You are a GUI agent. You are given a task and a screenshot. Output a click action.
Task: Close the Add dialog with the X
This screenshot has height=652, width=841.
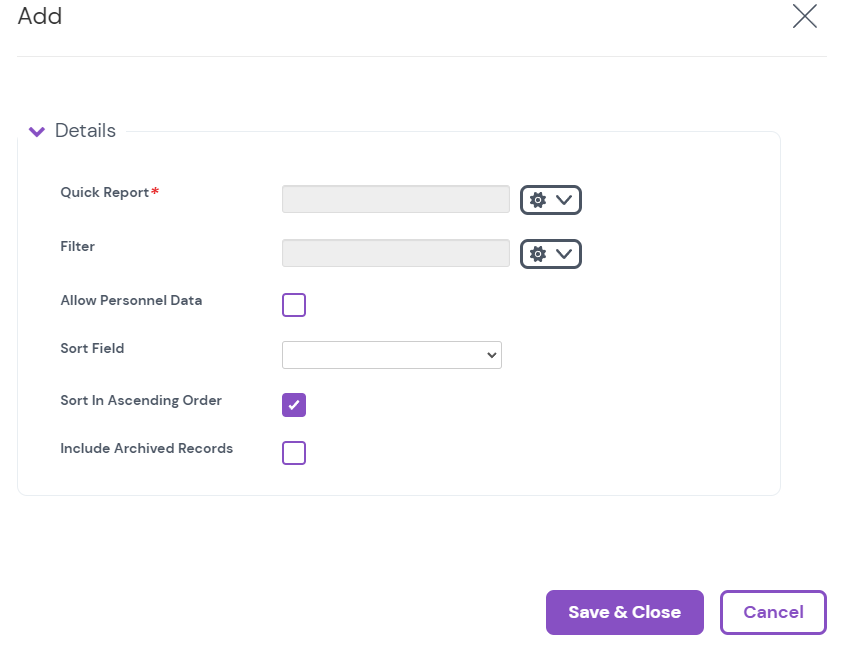pos(804,16)
